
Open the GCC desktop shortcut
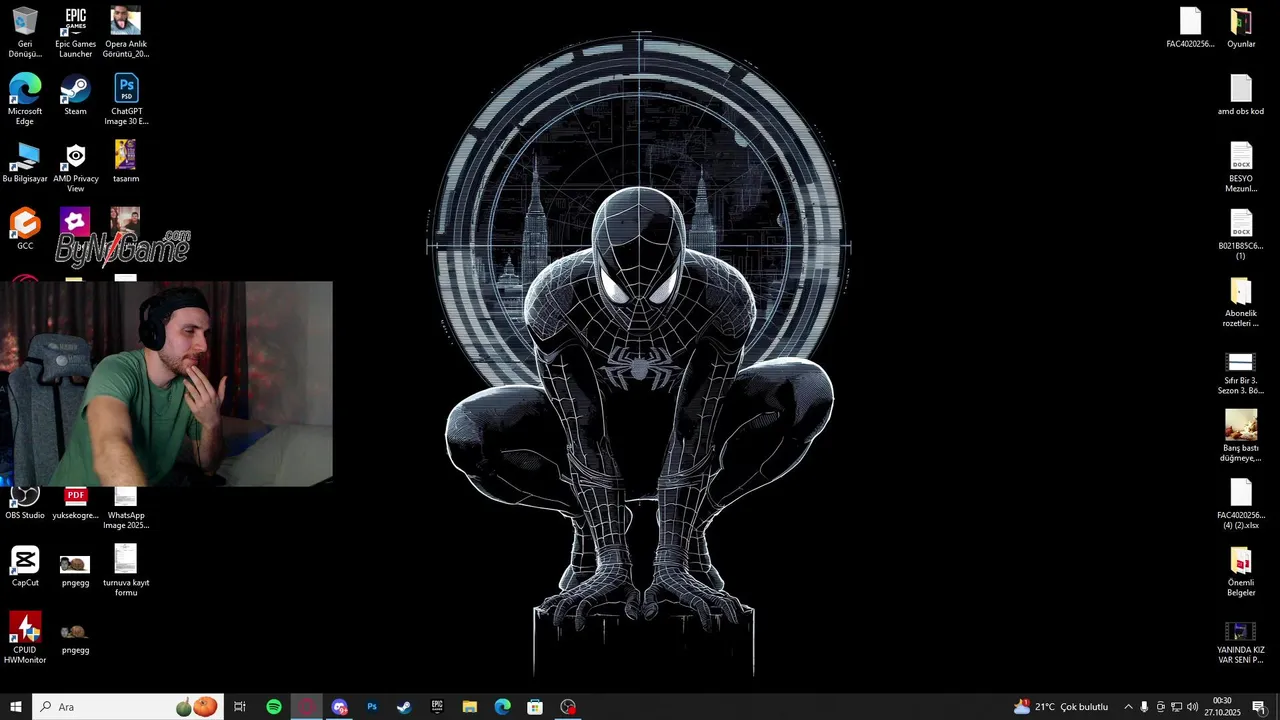coord(25,229)
